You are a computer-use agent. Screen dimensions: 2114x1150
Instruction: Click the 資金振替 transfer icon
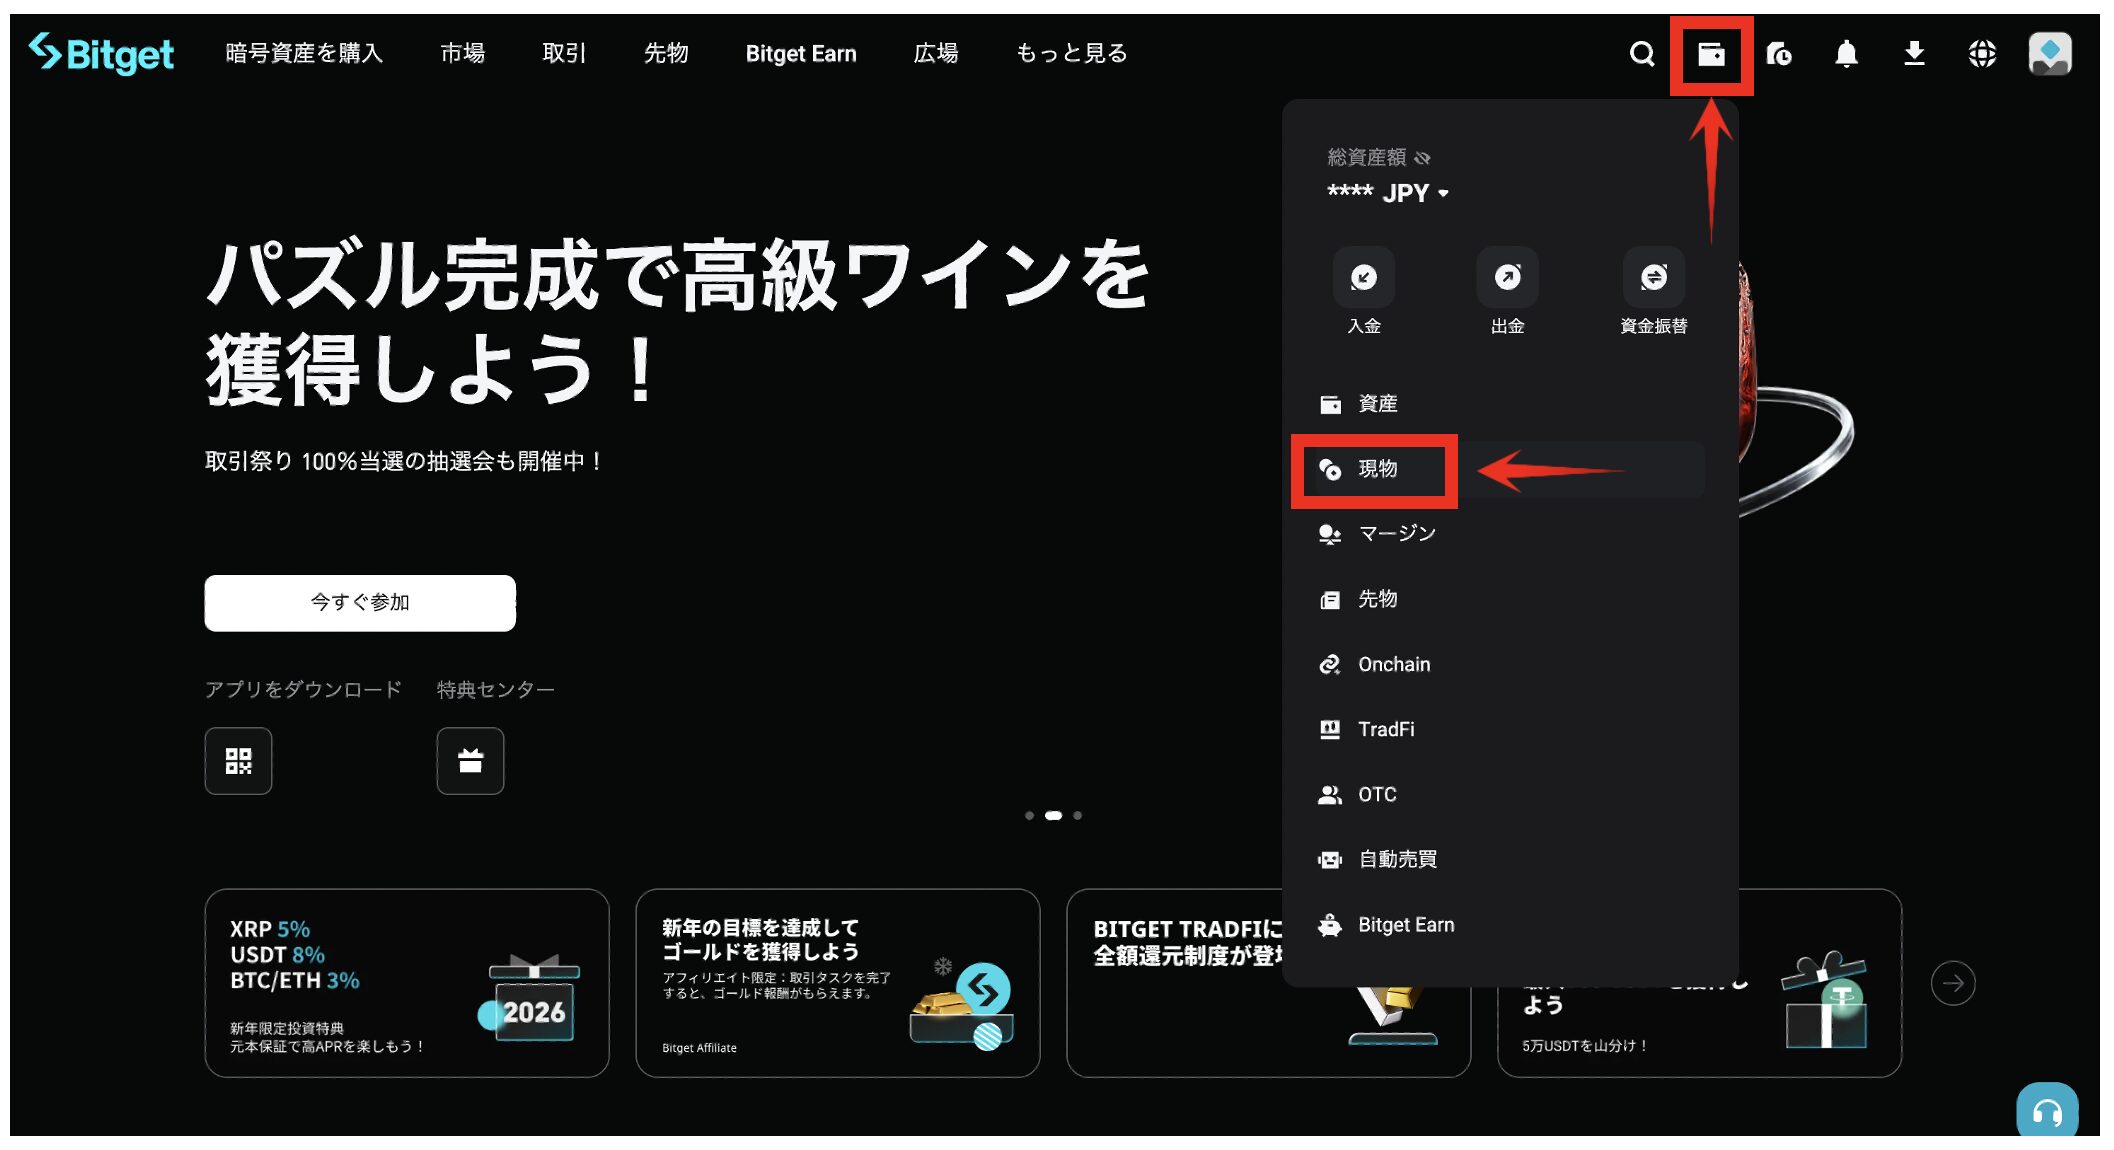tap(1653, 278)
